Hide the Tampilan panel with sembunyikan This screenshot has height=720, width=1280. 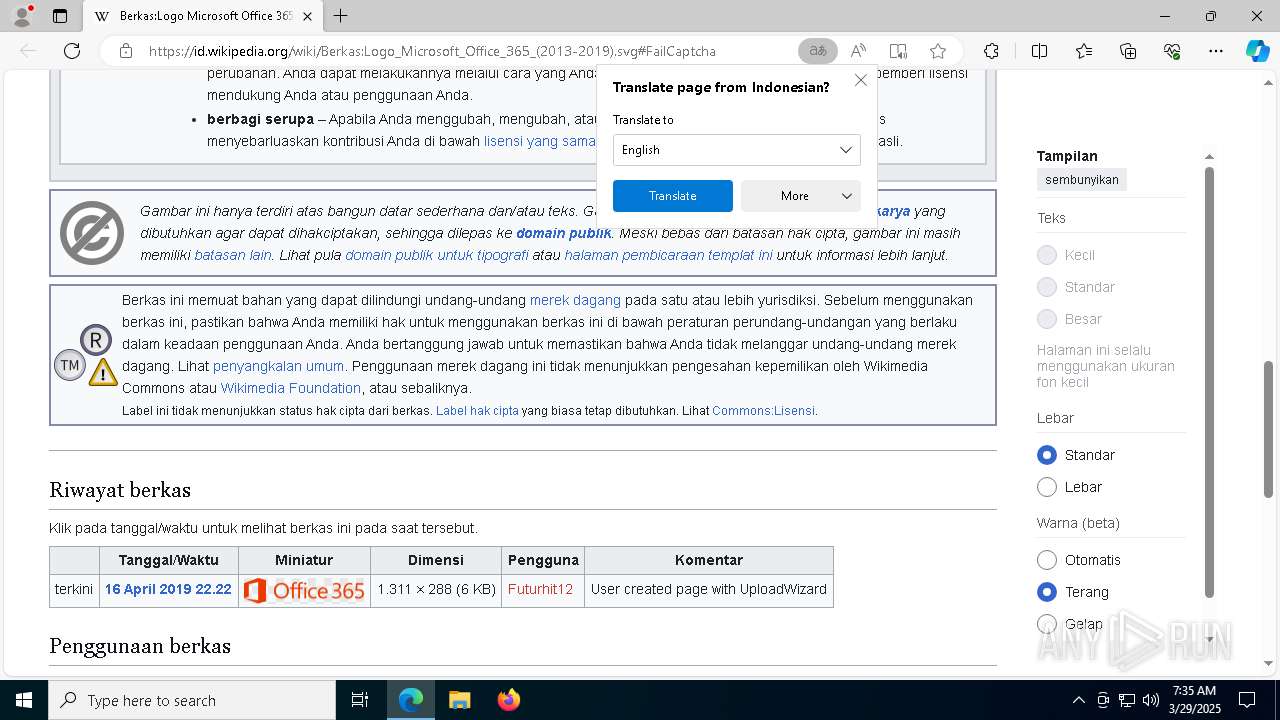pyautogui.click(x=1082, y=180)
